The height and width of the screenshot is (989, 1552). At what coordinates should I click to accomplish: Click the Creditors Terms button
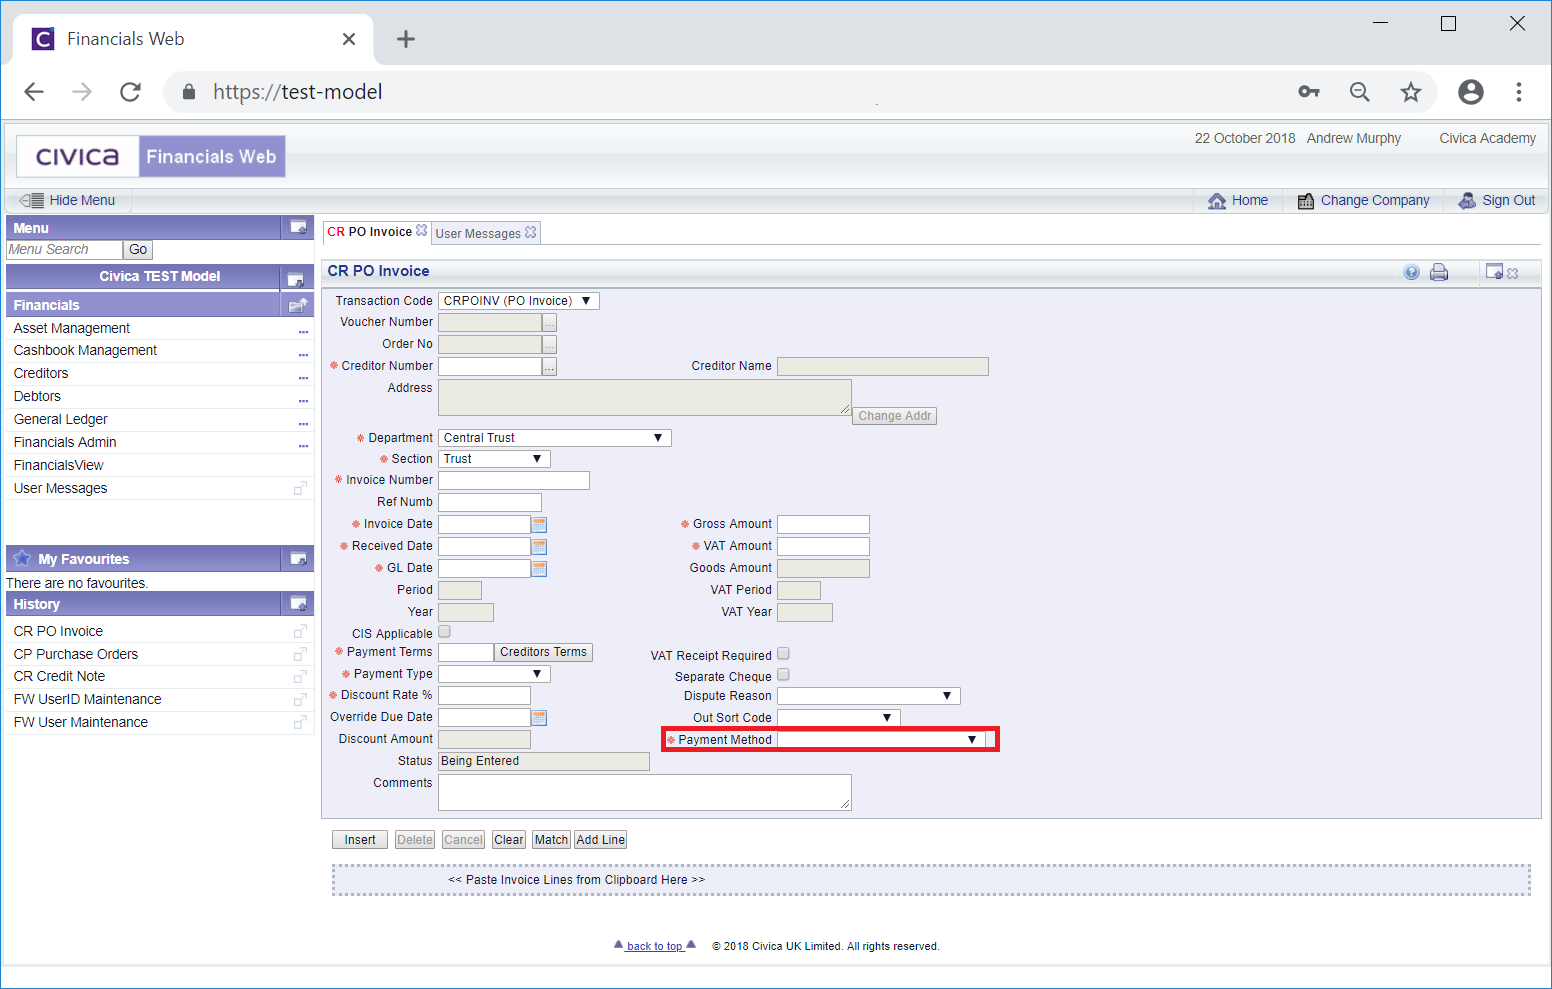tap(543, 652)
